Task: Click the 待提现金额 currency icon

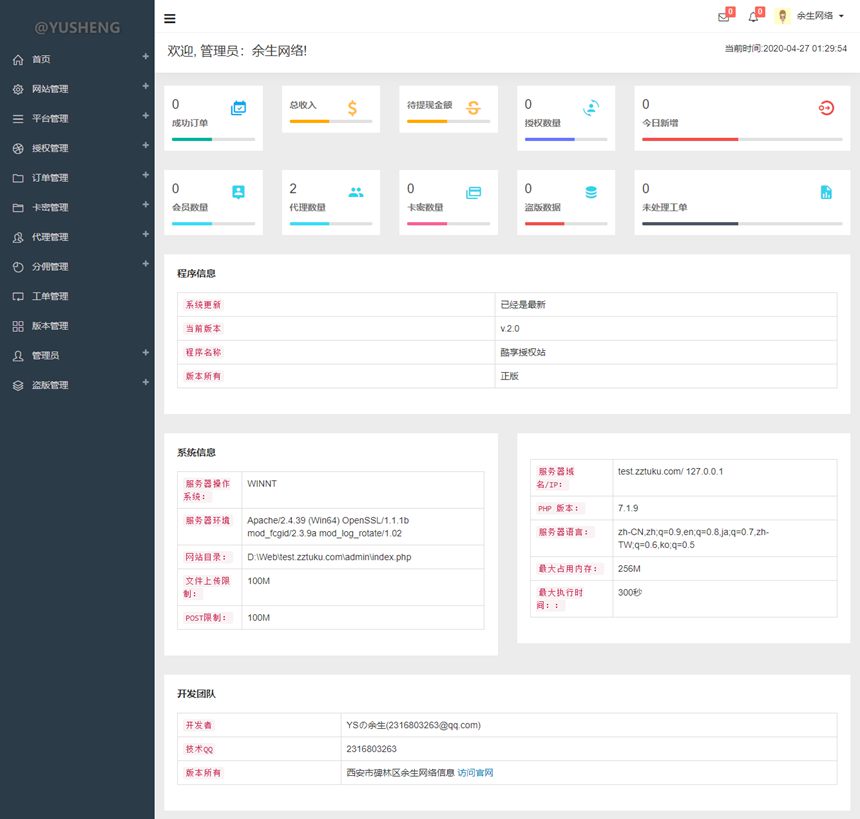Action: click(473, 108)
